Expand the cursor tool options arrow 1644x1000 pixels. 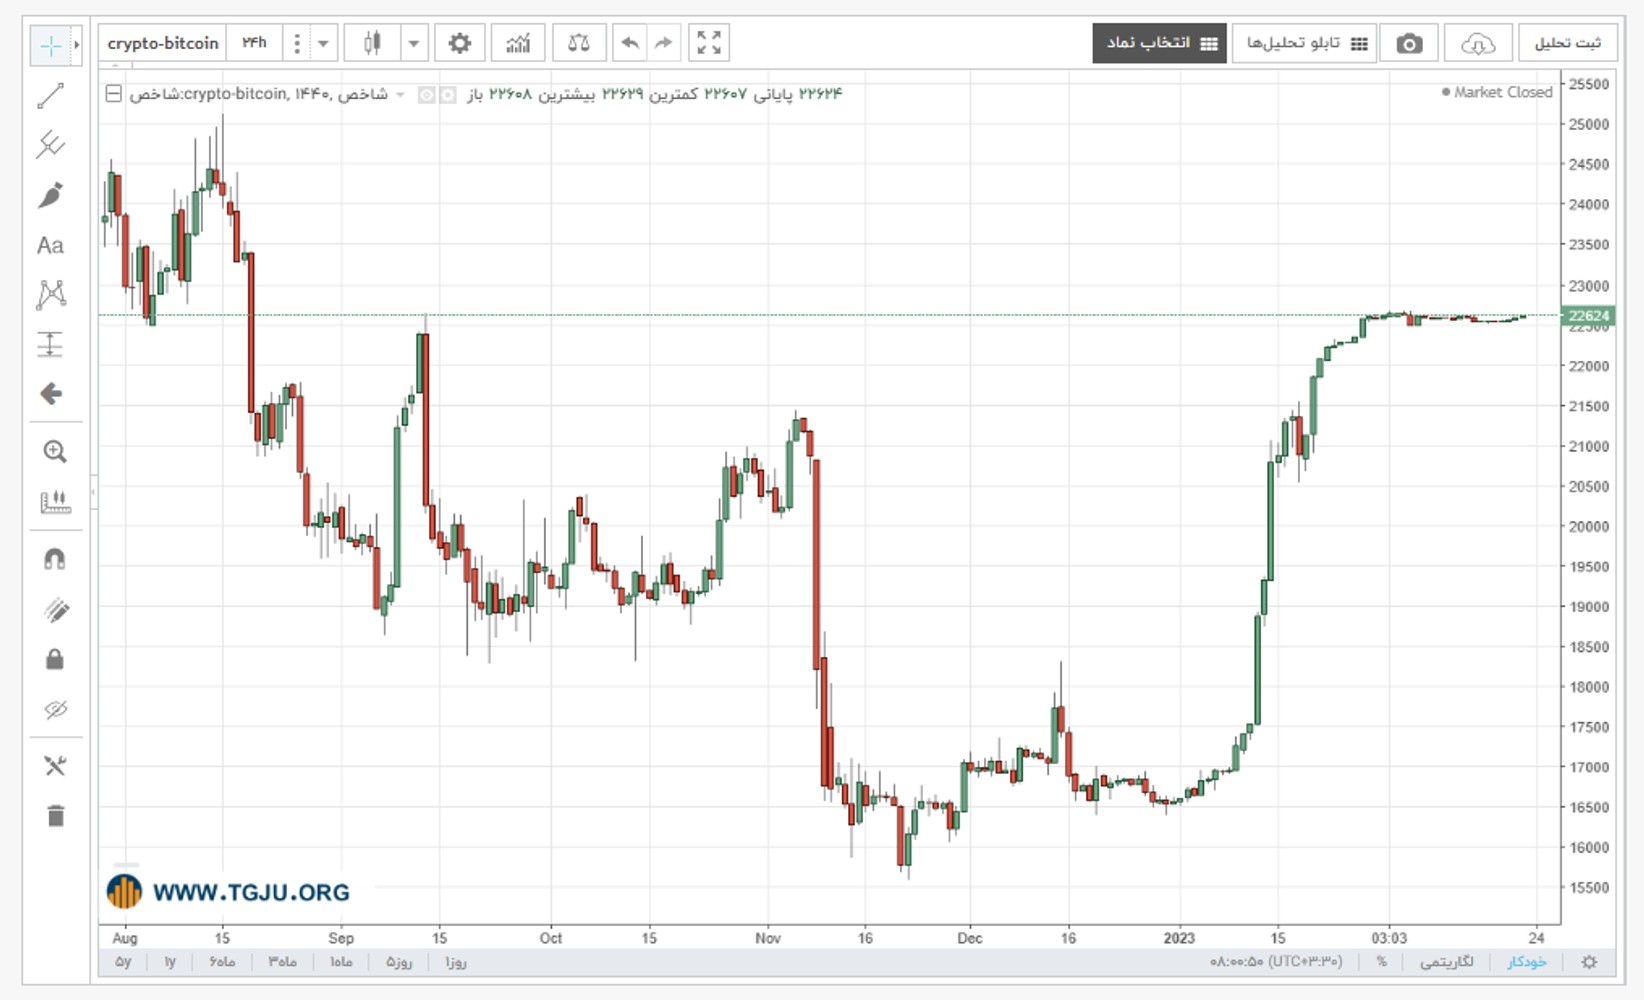77,45
